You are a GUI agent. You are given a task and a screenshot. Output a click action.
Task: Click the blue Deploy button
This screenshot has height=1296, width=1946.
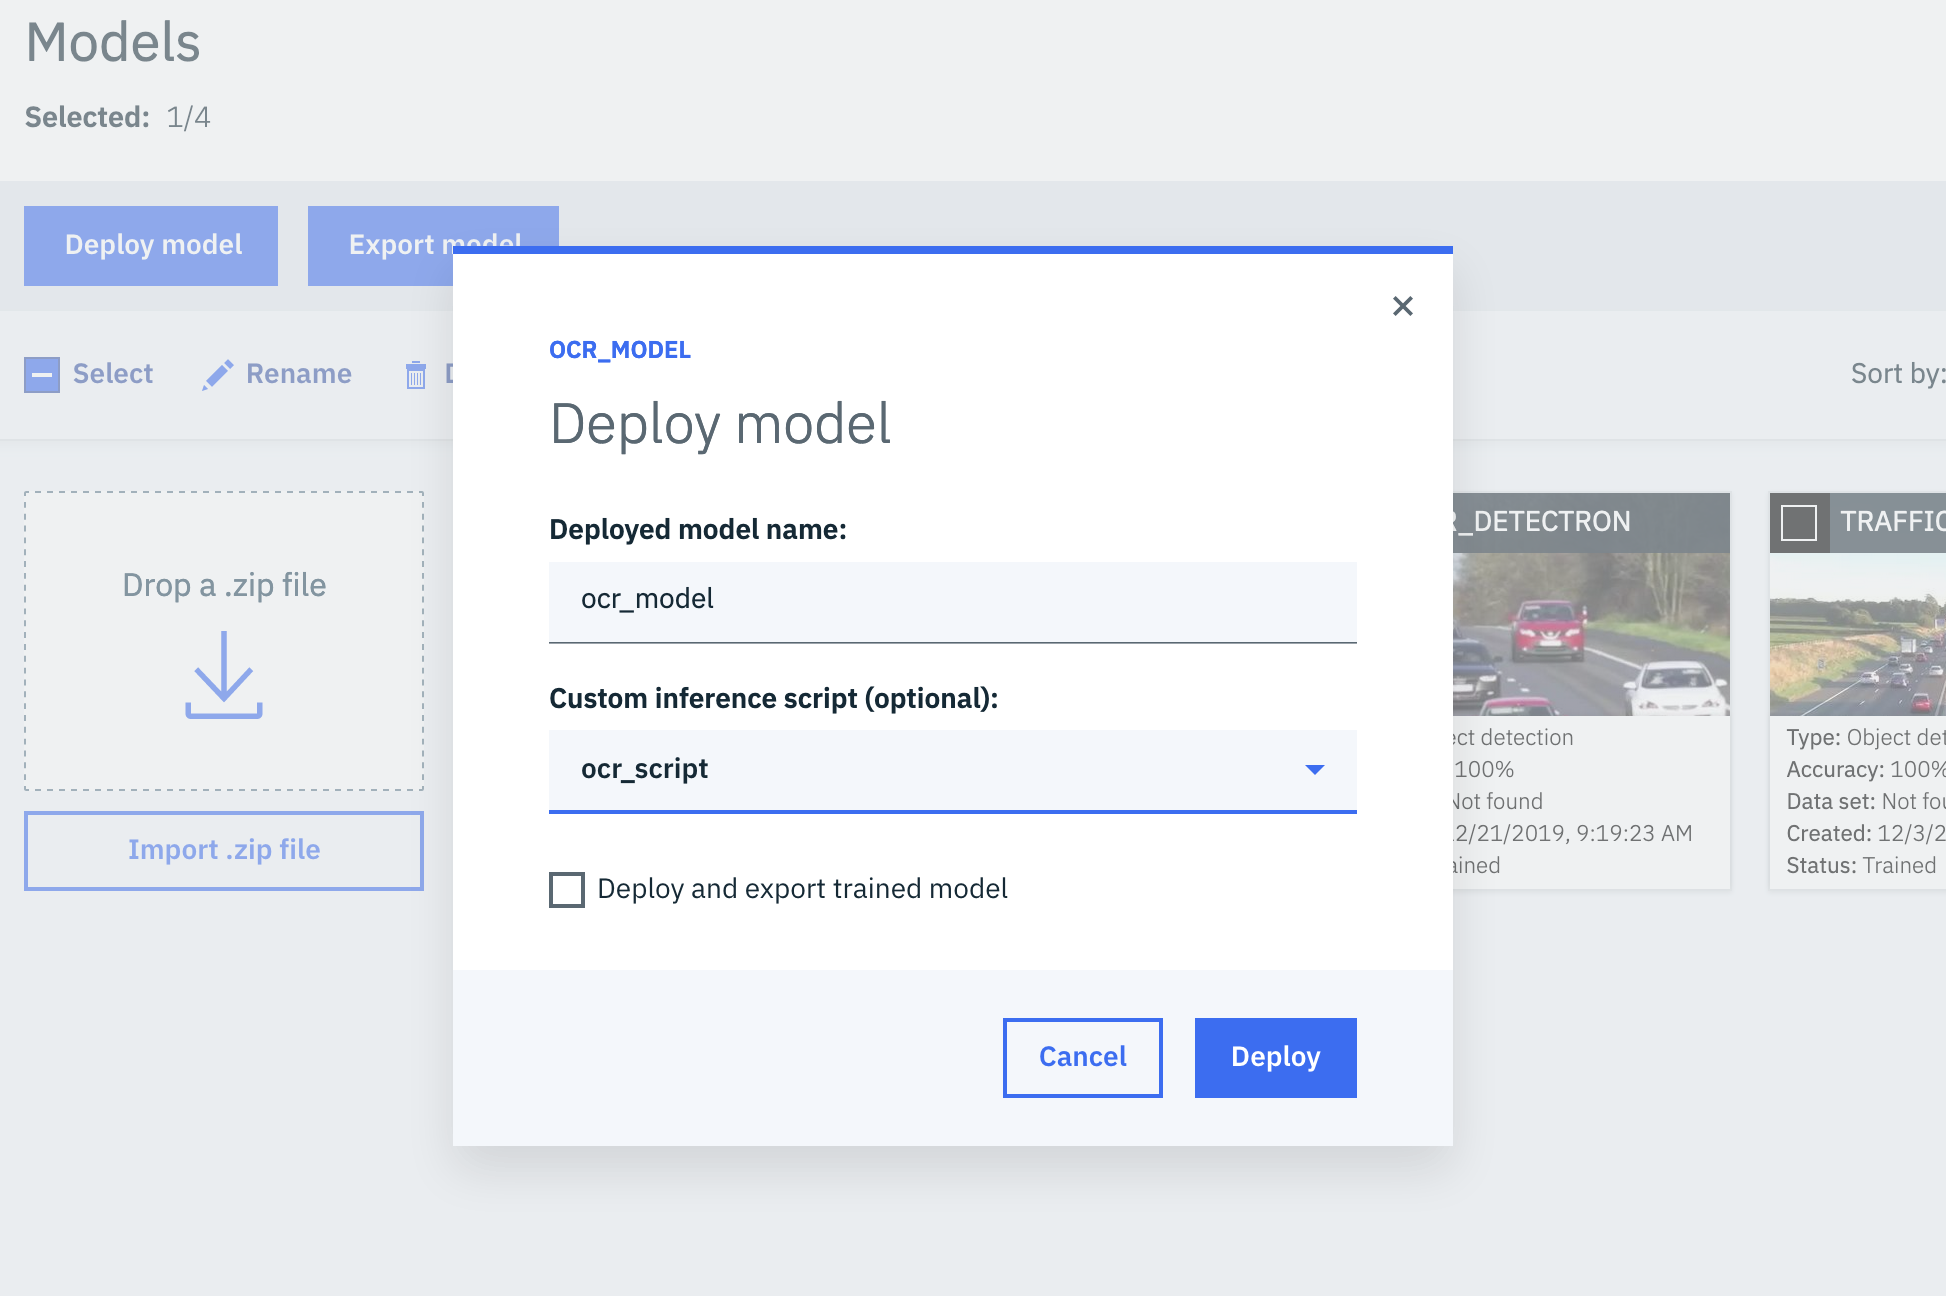click(1275, 1057)
